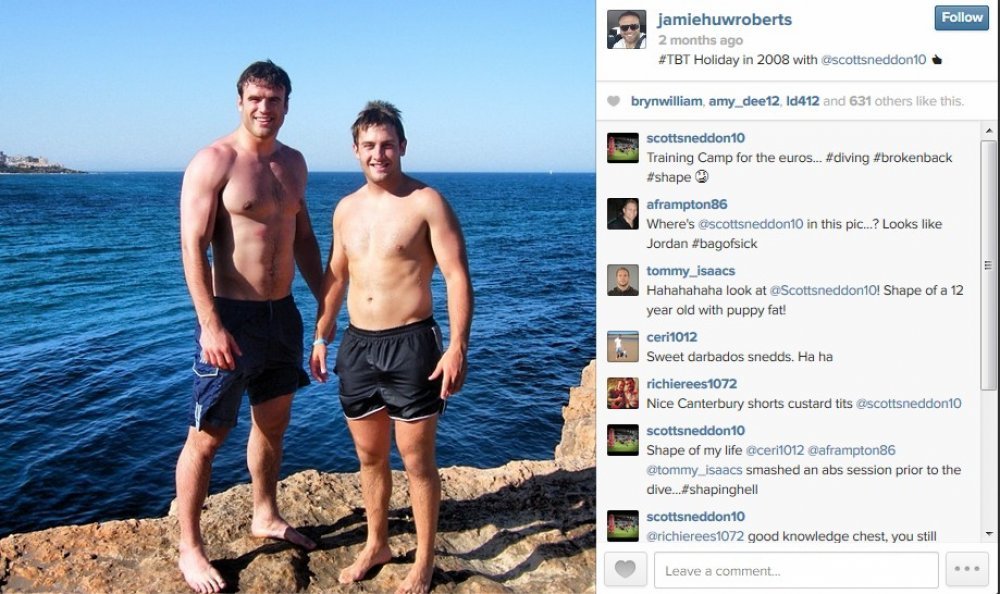Click the comments scrollbar up arrow
This screenshot has height=594, width=1000.
tap(989, 131)
